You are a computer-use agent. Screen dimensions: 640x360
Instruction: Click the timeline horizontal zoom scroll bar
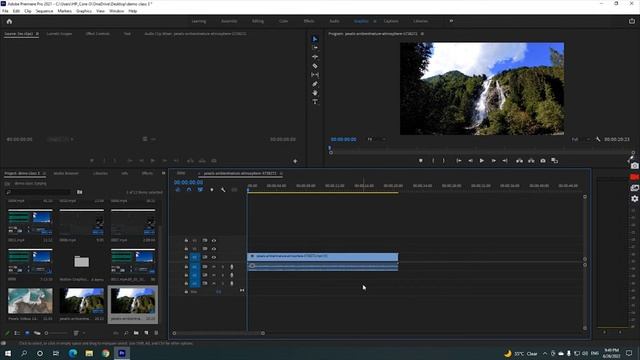click(218, 333)
